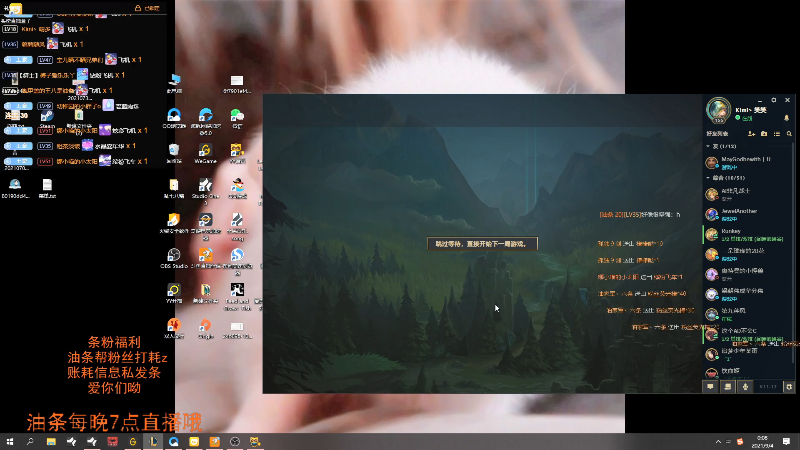Click the friends list scrollbar
The height and width of the screenshot is (450, 800).
[x=794, y=253]
